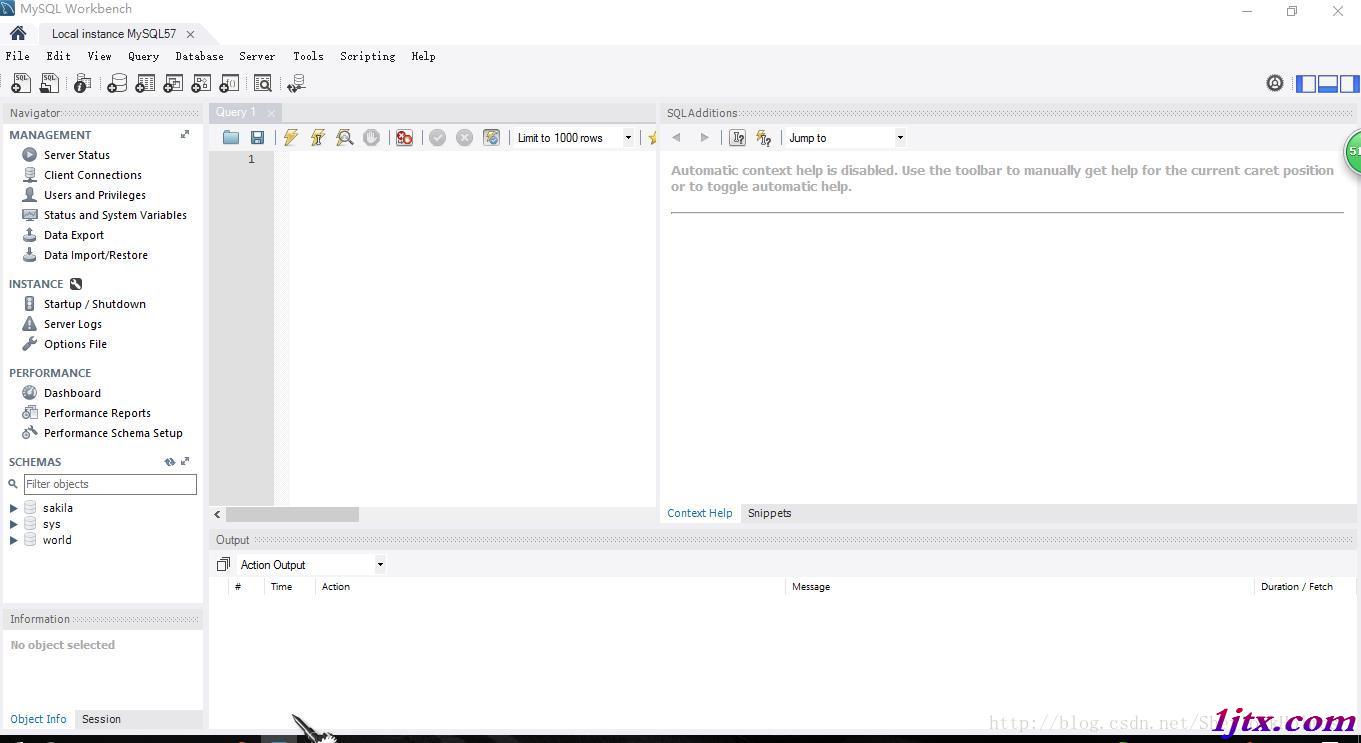The width and height of the screenshot is (1361, 743).
Task: Rollback transaction cross icon
Action: (464, 138)
